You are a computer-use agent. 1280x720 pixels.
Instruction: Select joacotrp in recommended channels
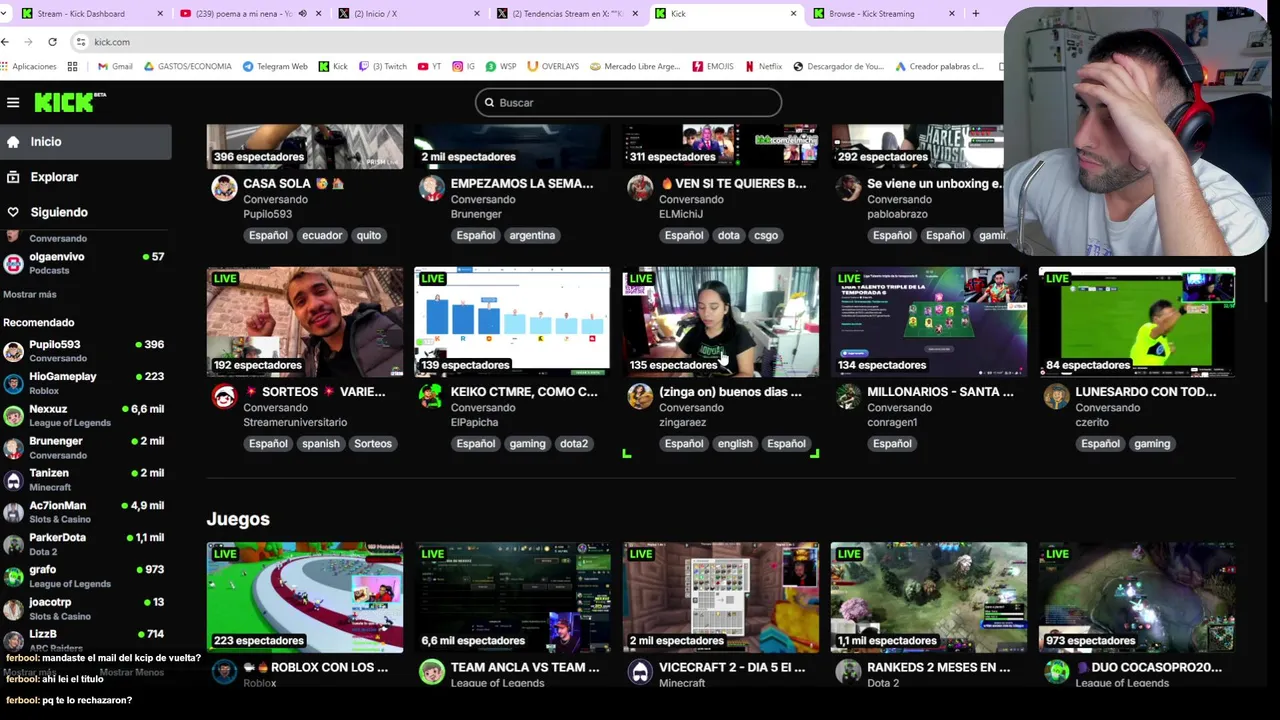point(86,608)
